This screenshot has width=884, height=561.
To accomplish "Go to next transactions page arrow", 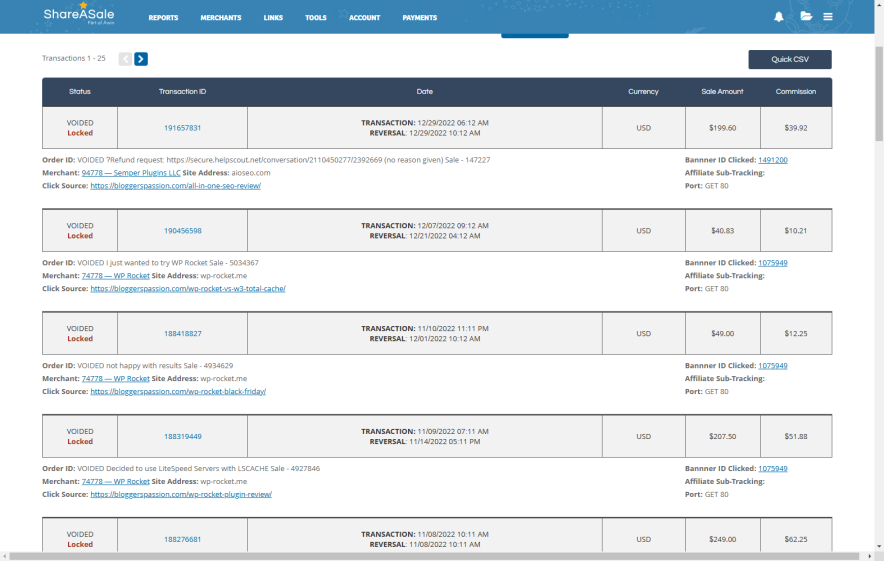I will [141, 59].
